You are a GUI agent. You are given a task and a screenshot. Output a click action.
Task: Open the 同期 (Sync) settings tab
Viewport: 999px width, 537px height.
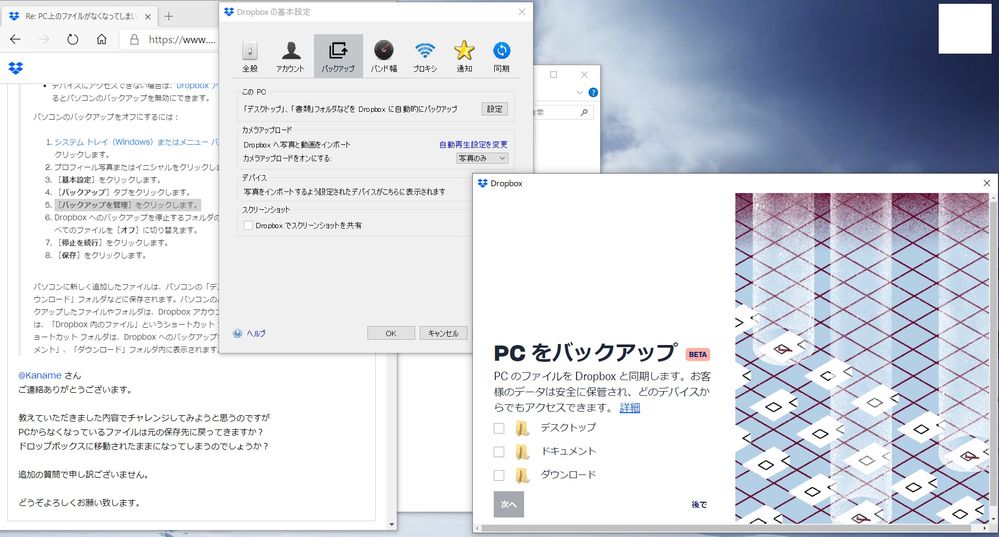click(x=501, y=56)
